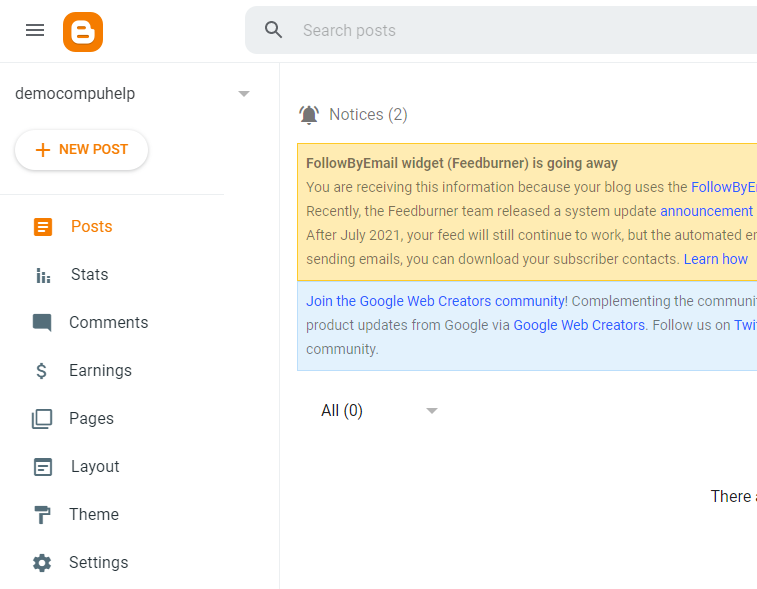Click the Pages stacked sheets icon
The image size is (757, 589).
pos(42,419)
